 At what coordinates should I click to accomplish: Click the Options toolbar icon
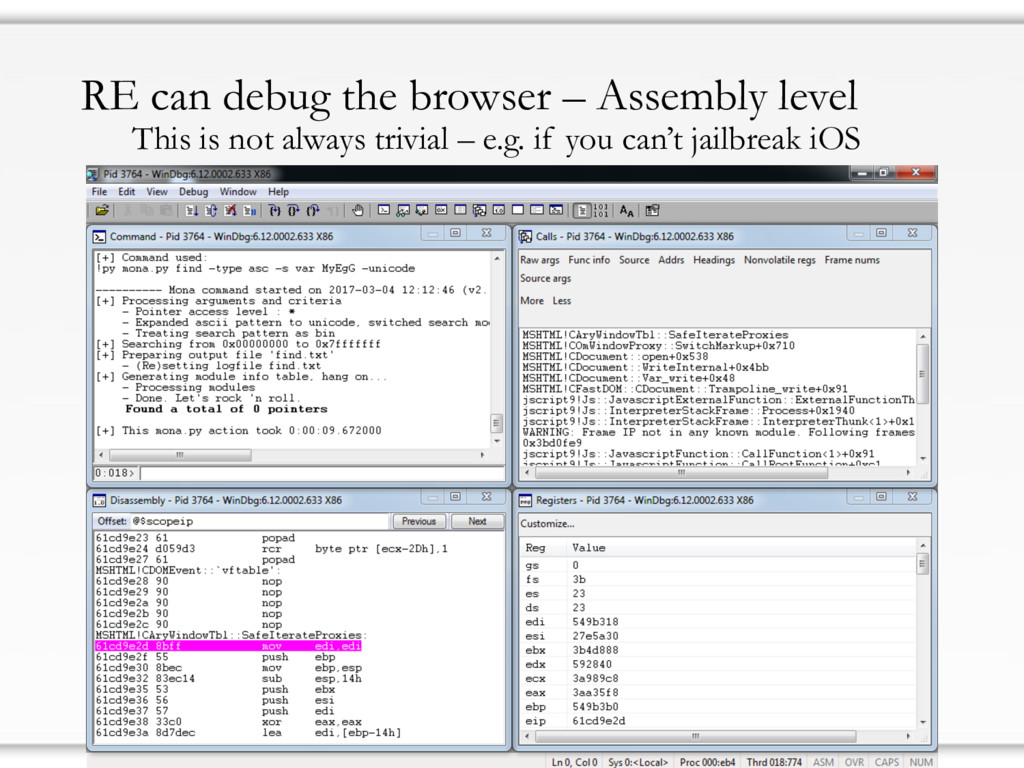(652, 210)
